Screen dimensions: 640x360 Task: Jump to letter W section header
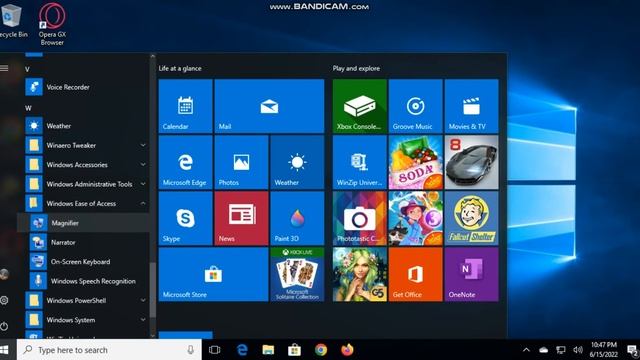tap(28, 108)
